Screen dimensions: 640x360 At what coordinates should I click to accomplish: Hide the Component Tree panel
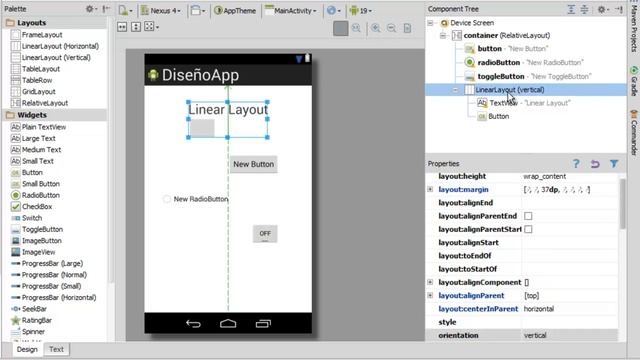(x=619, y=9)
